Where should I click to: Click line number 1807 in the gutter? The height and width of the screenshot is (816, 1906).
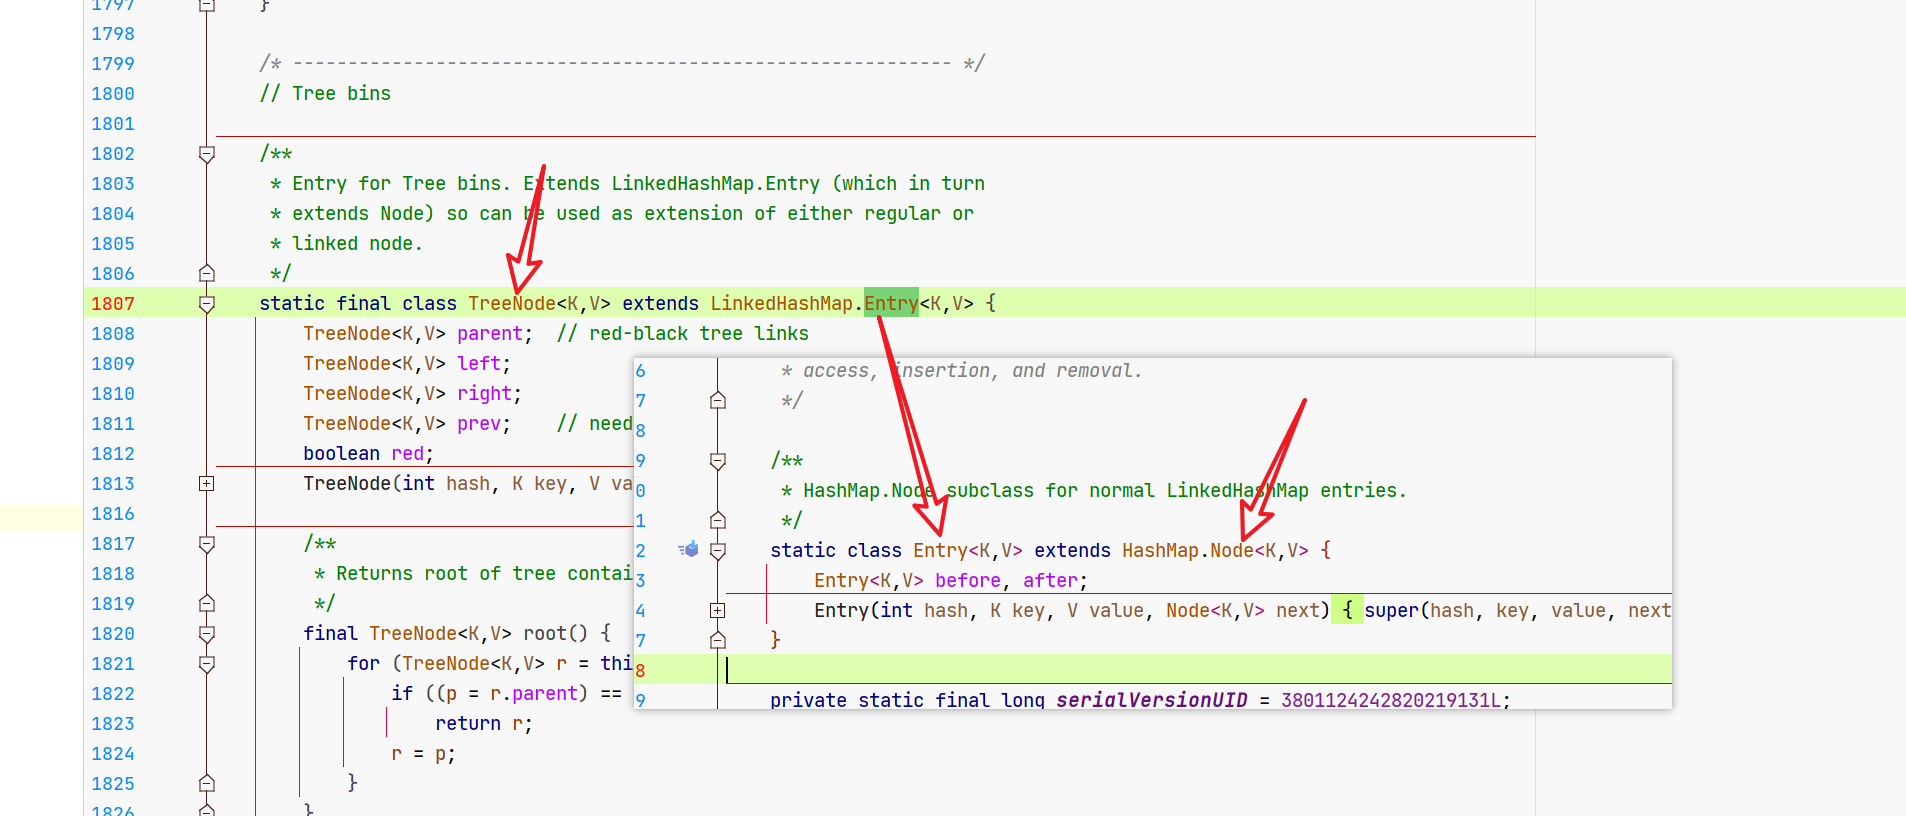pos(113,303)
